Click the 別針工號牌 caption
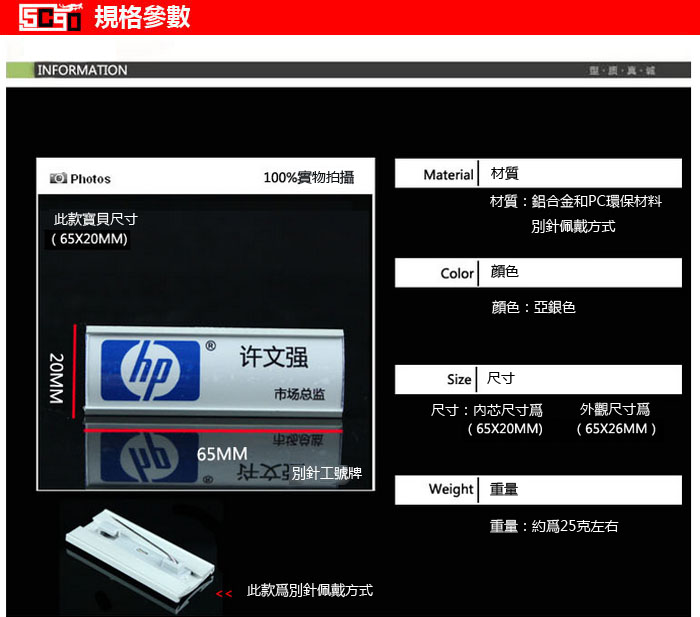The width and height of the screenshot is (700, 617). tap(327, 473)
